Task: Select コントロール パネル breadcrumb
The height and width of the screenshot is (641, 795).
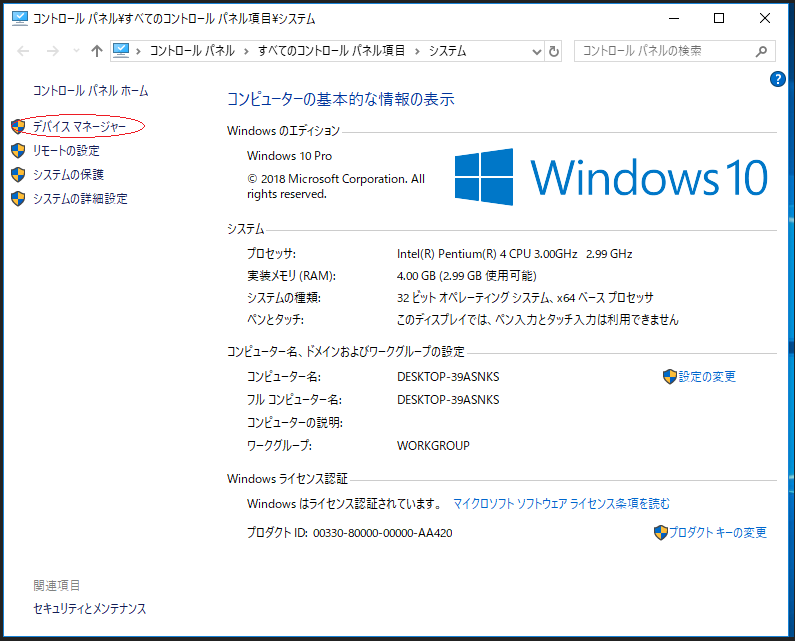Action: tap(192, 51)
